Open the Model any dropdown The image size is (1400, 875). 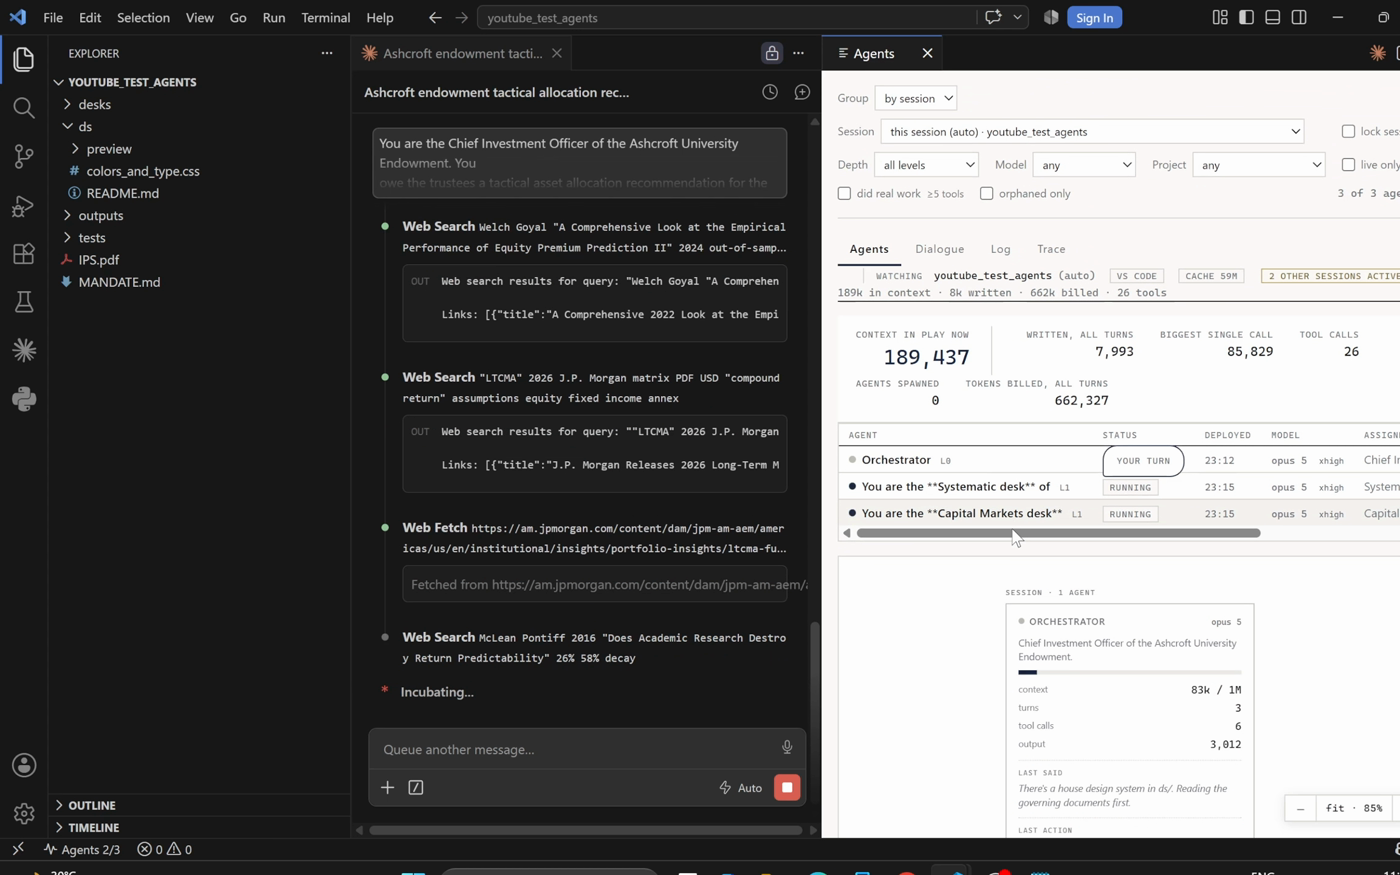(x=1083, y=164)
